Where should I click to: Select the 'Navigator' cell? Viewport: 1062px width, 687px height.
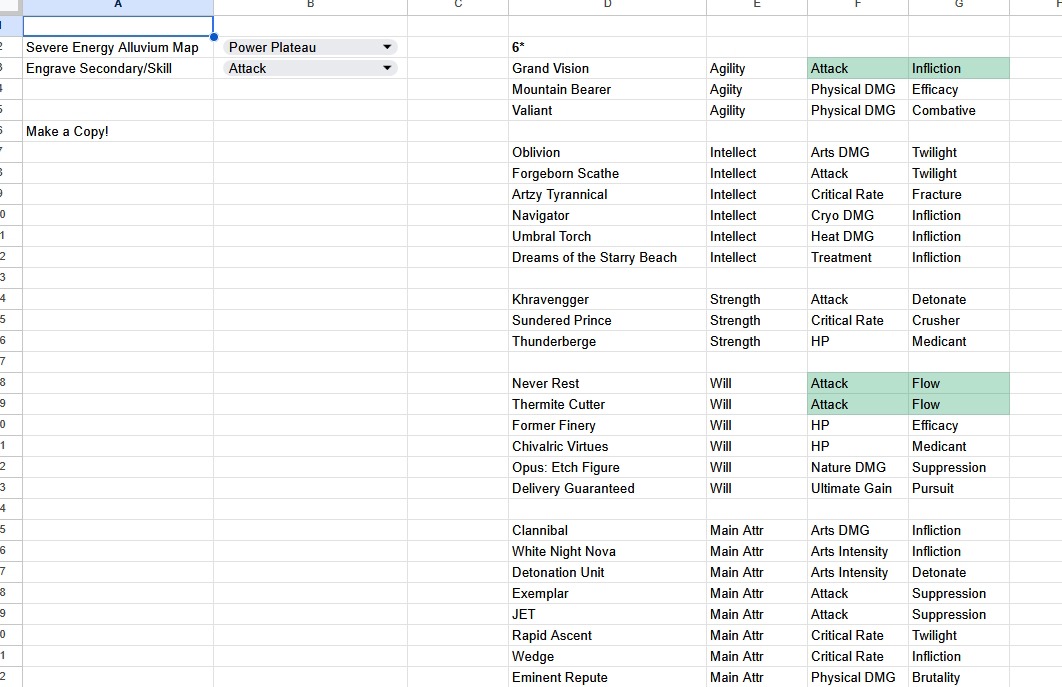(x=608, y=215)
